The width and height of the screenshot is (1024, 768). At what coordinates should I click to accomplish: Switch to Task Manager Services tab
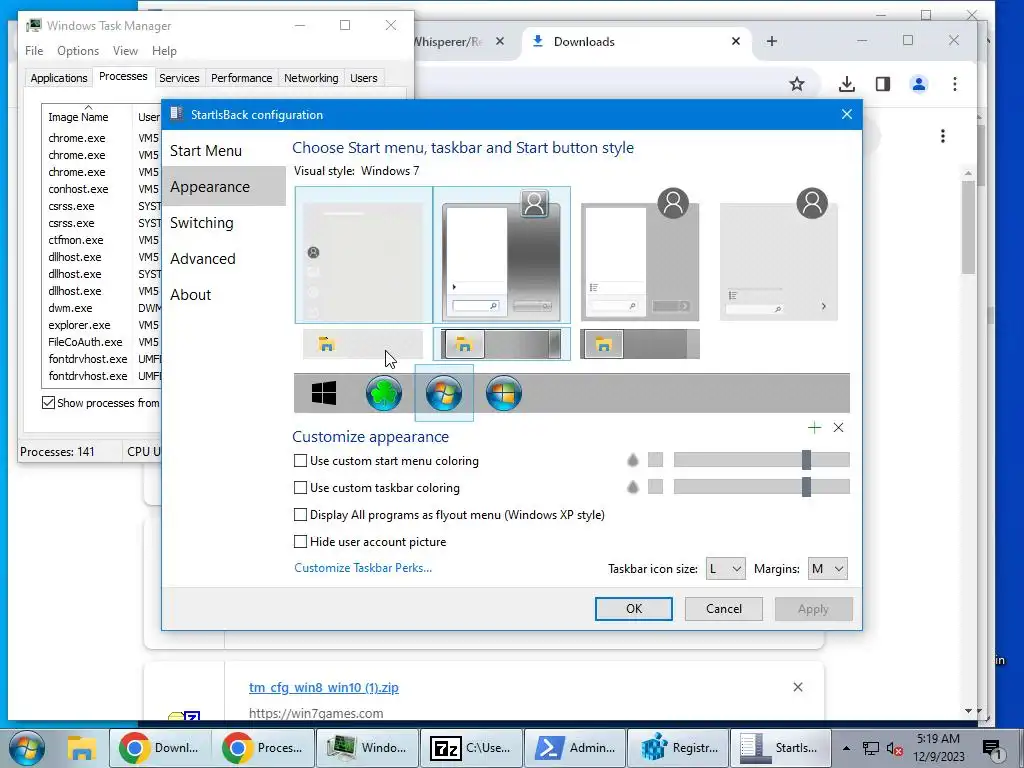point(179,78)
